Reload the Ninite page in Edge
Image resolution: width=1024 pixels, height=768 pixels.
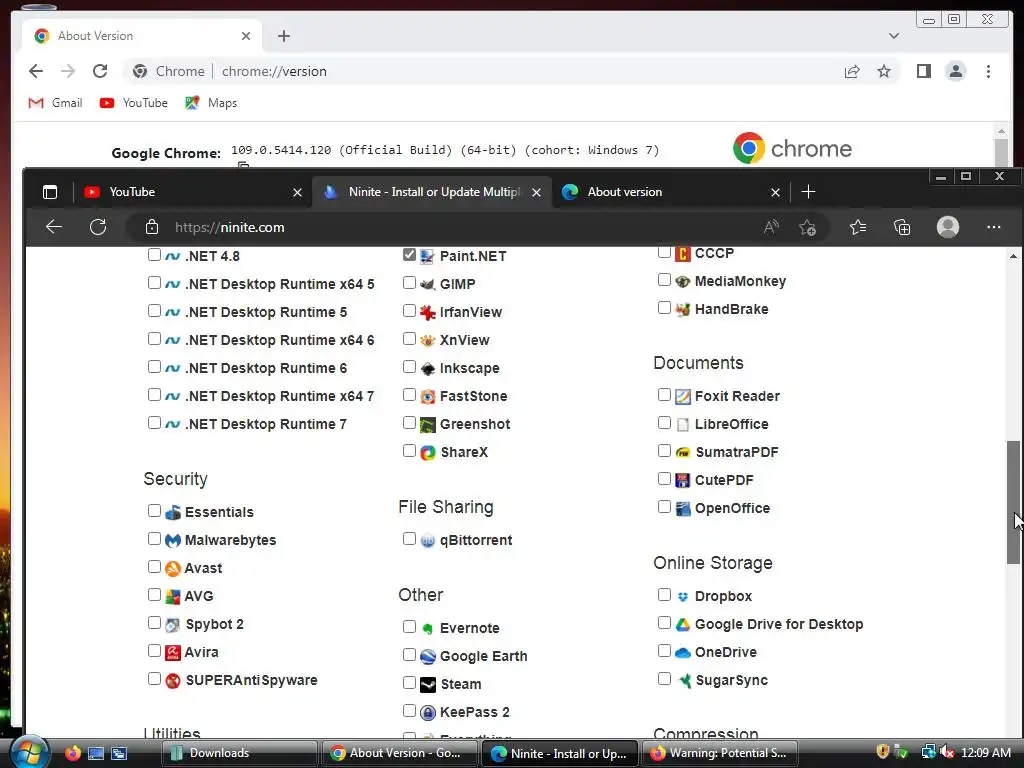(x=98, y=227)
